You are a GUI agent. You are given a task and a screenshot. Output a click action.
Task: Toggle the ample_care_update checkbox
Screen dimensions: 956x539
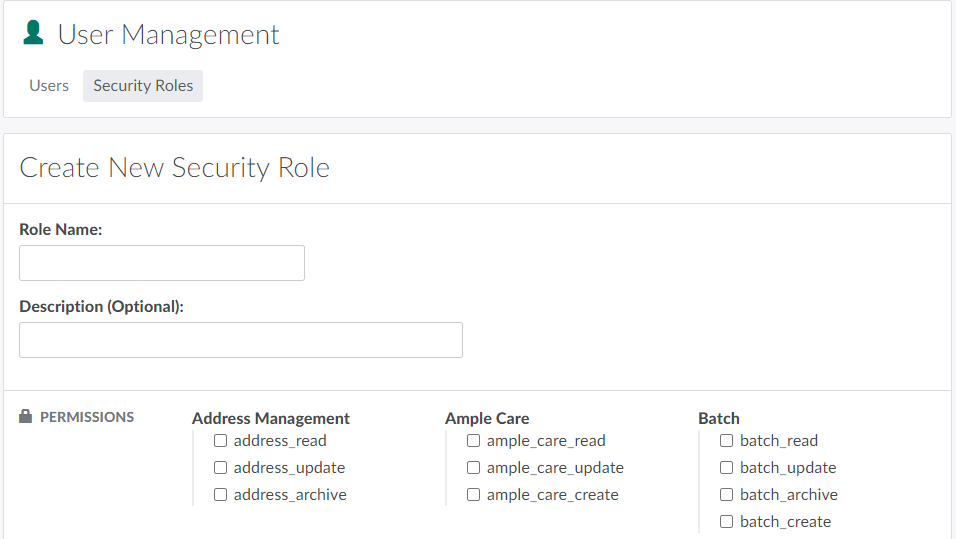pyautogui.click(x=474, y=468)
